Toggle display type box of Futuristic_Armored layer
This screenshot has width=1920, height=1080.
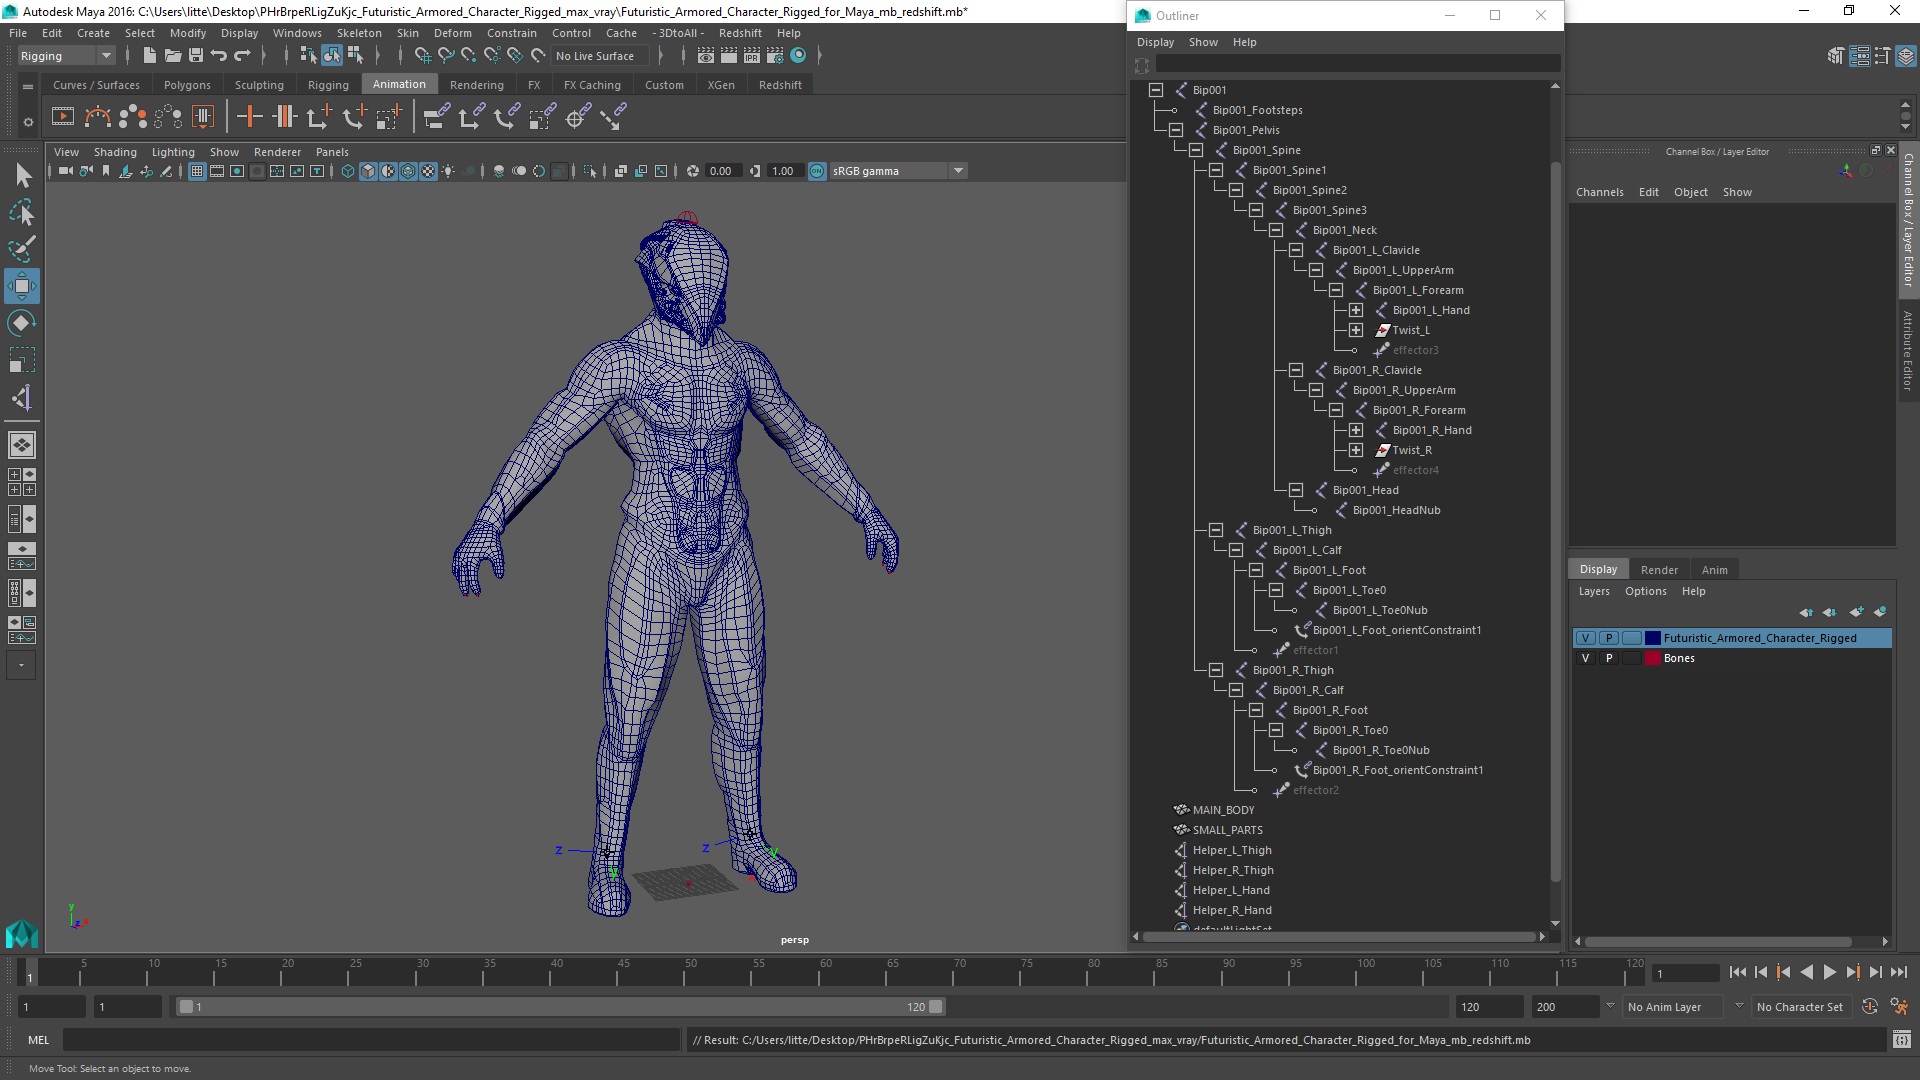point(1631,638)
